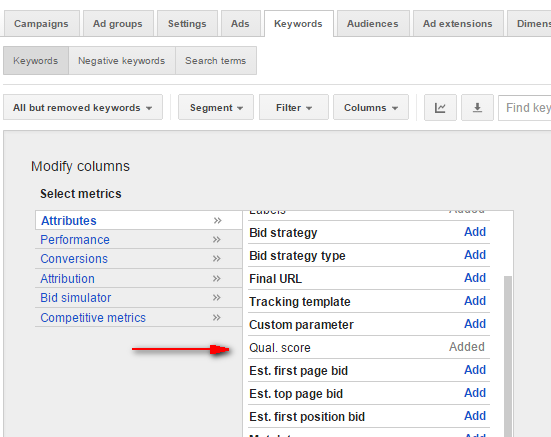
Task: Click the Final URL metric label
Action: point(276,279)
